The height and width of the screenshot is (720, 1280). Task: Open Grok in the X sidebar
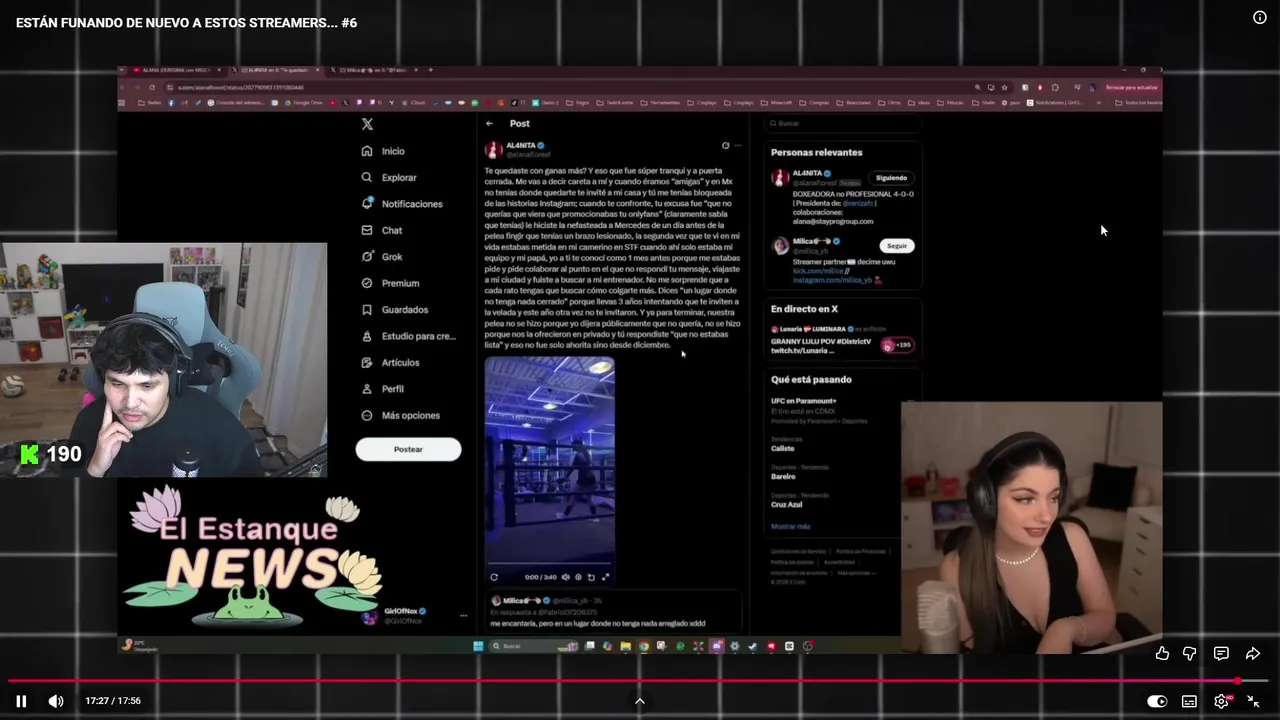(382, 257)
